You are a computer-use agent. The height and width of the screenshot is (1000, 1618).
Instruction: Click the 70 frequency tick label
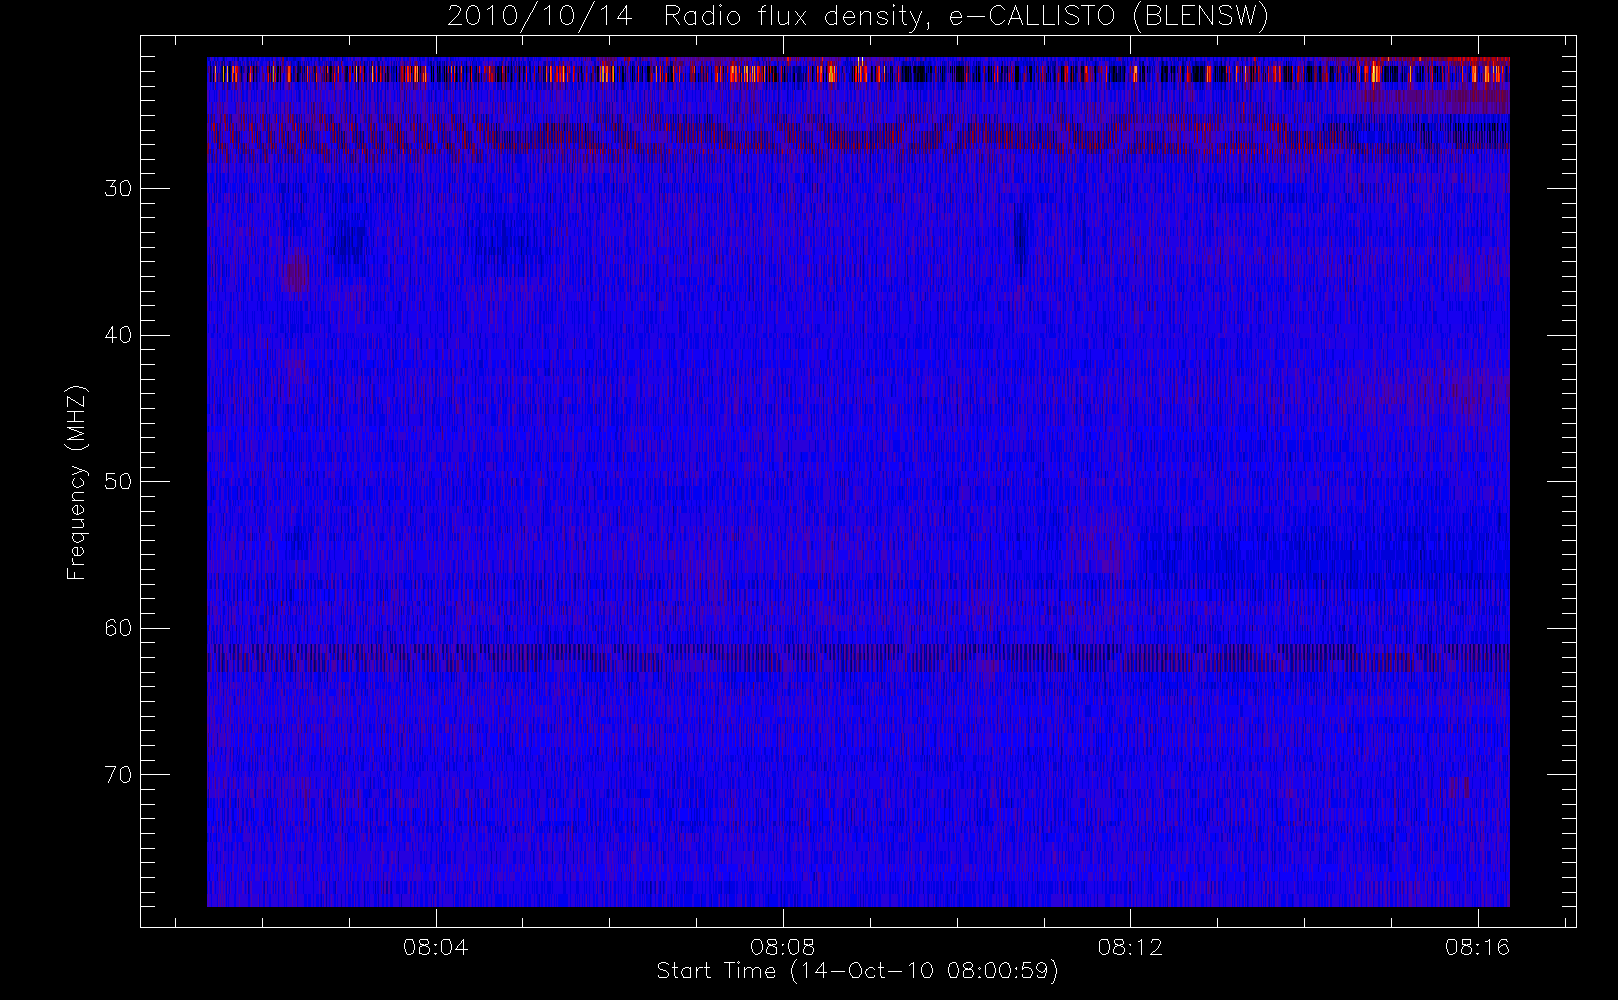[119, 775]
